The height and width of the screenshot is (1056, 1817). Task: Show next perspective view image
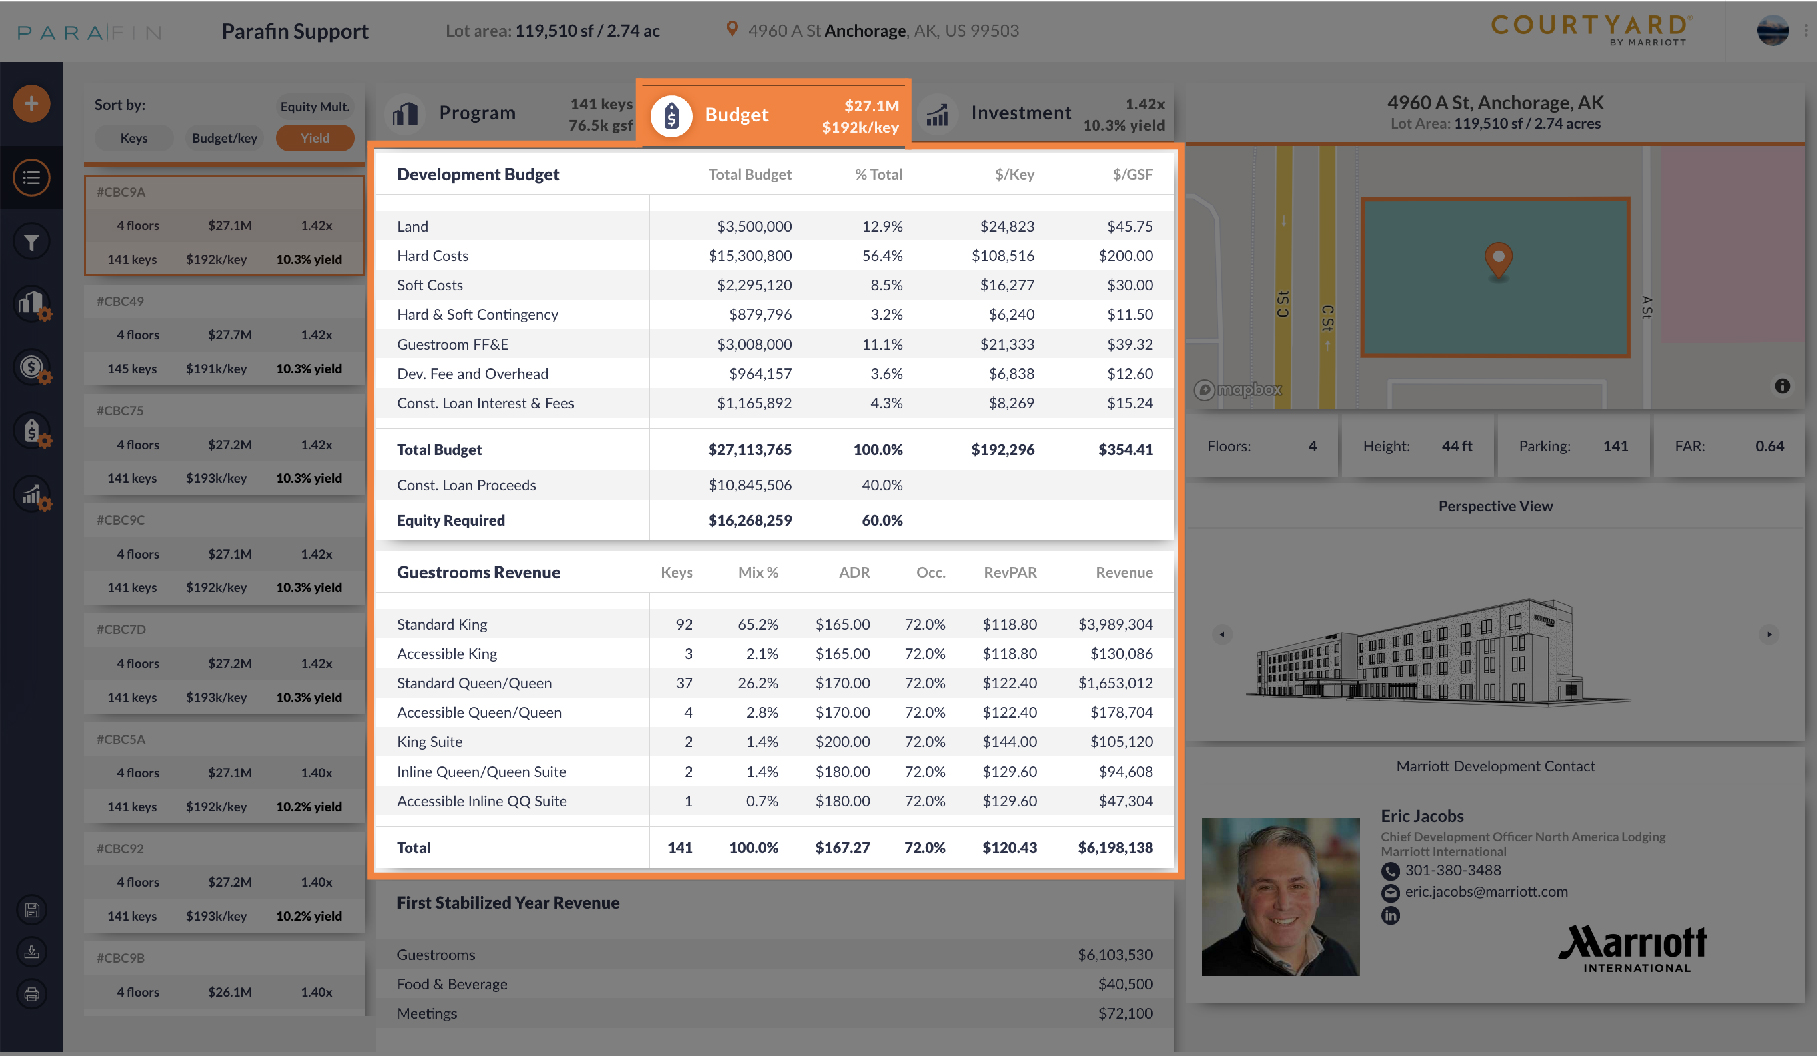point(1769,634)
